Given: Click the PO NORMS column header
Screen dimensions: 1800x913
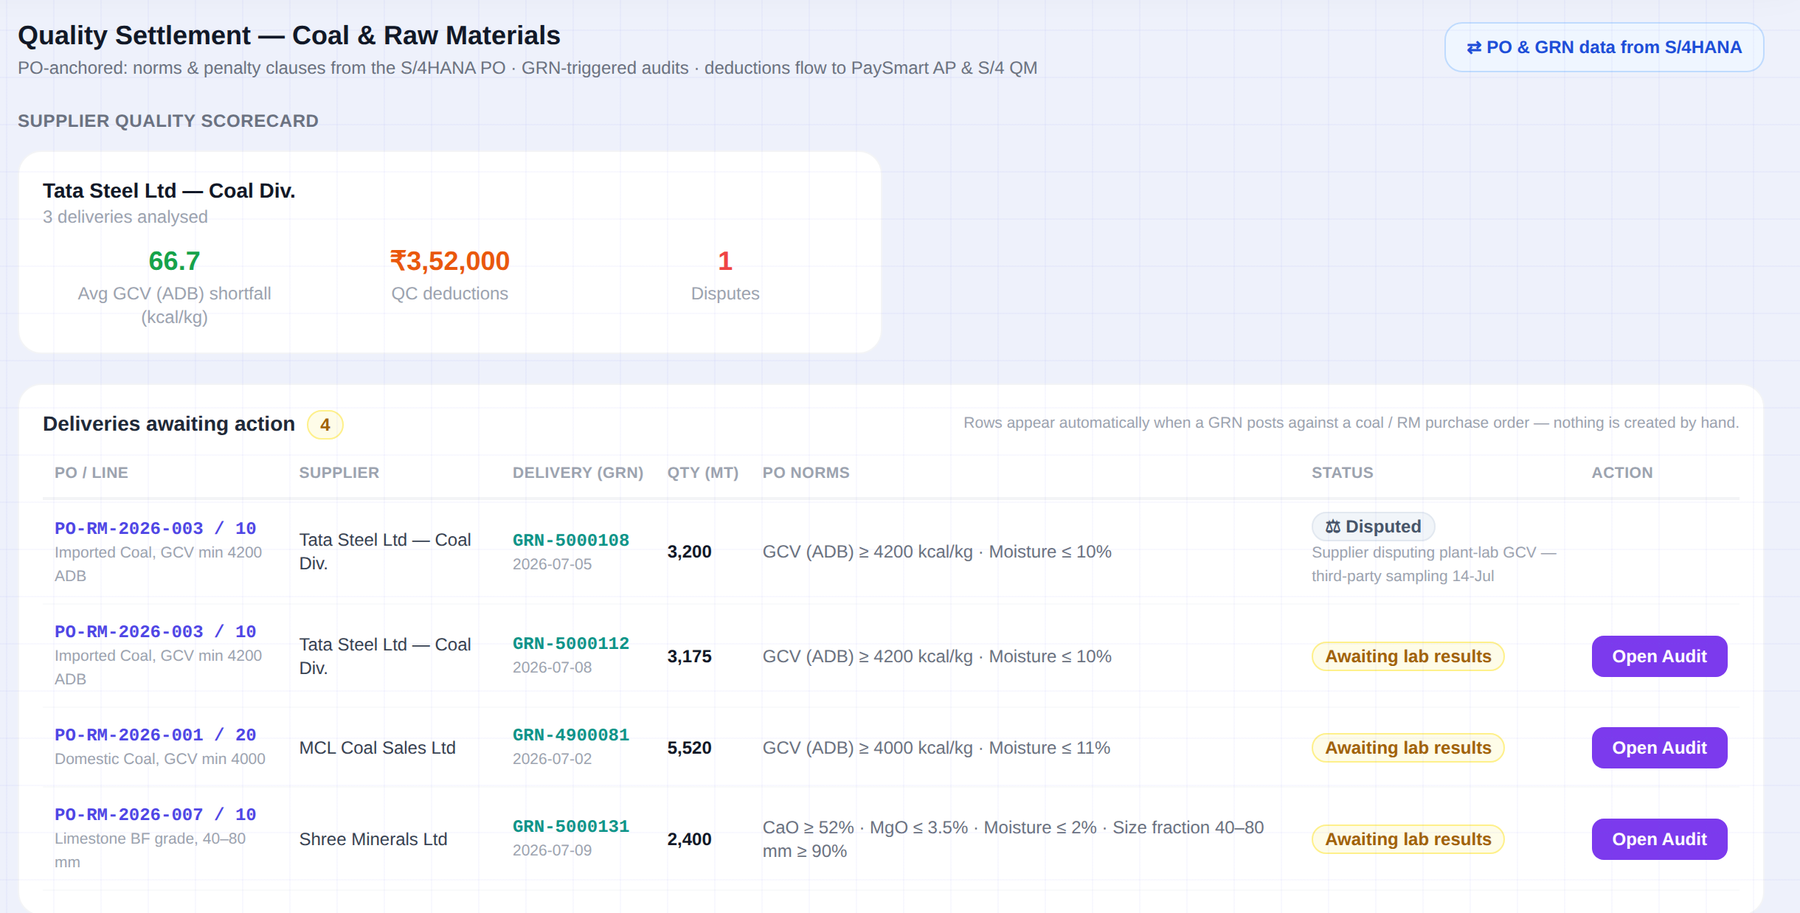Looking at the screenshot, I should pos(806,473).
